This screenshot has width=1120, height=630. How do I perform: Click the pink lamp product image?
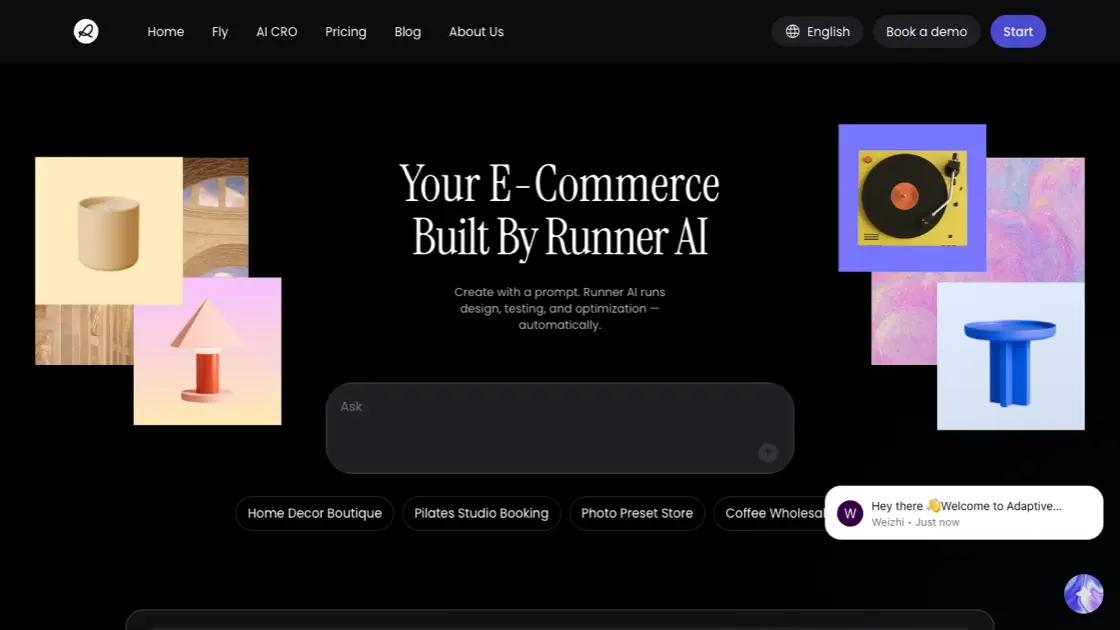pos(207,351)
